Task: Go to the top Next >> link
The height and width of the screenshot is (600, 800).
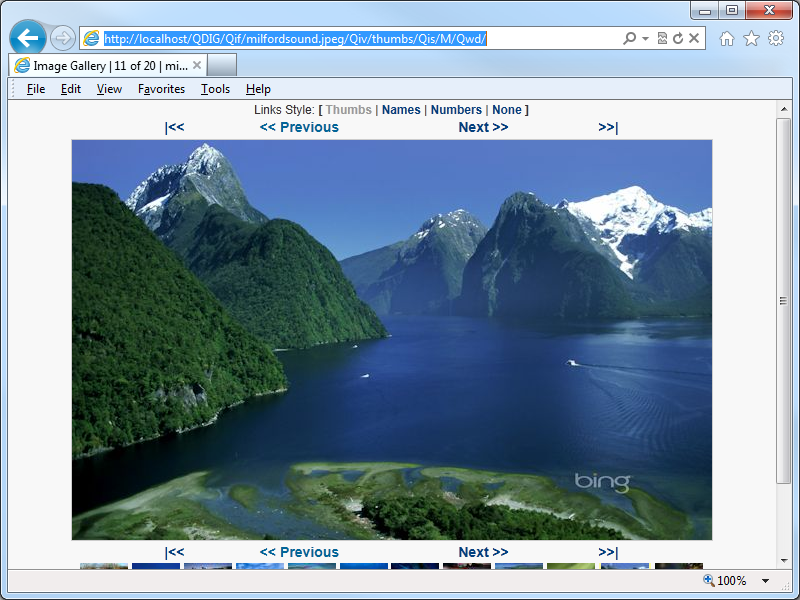Action: [x=483, y=127]
